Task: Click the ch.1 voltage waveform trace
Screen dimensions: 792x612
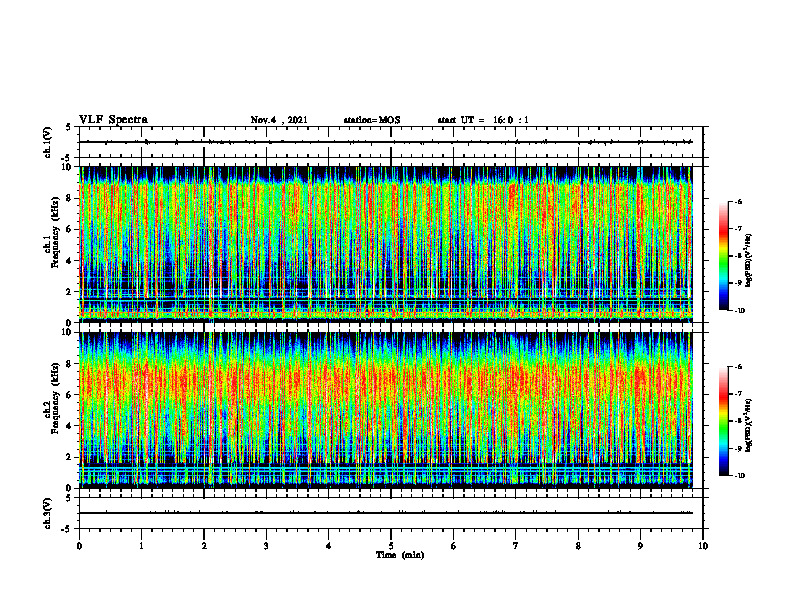Action: [386, 142]
